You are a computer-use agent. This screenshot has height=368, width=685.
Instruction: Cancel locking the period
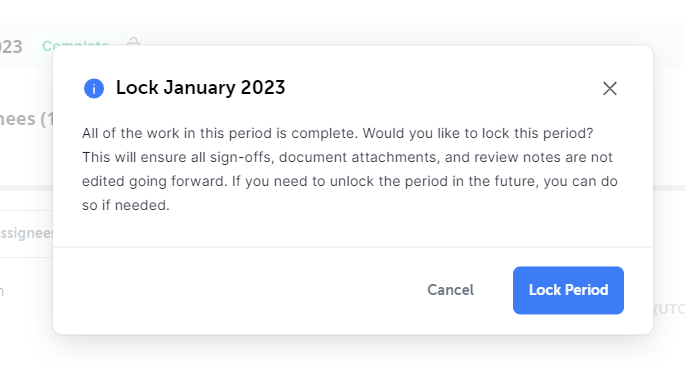point(450,290)
